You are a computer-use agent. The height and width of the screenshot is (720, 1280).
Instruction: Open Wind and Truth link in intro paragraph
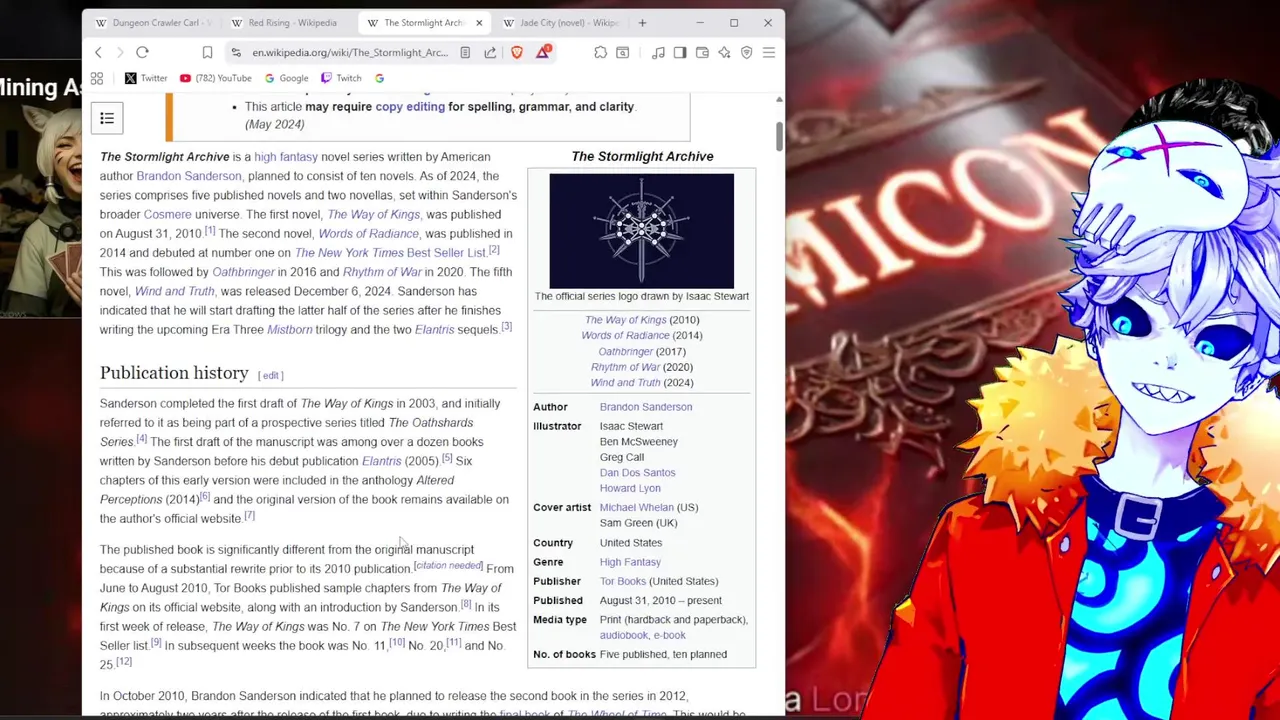click(174, 291)
